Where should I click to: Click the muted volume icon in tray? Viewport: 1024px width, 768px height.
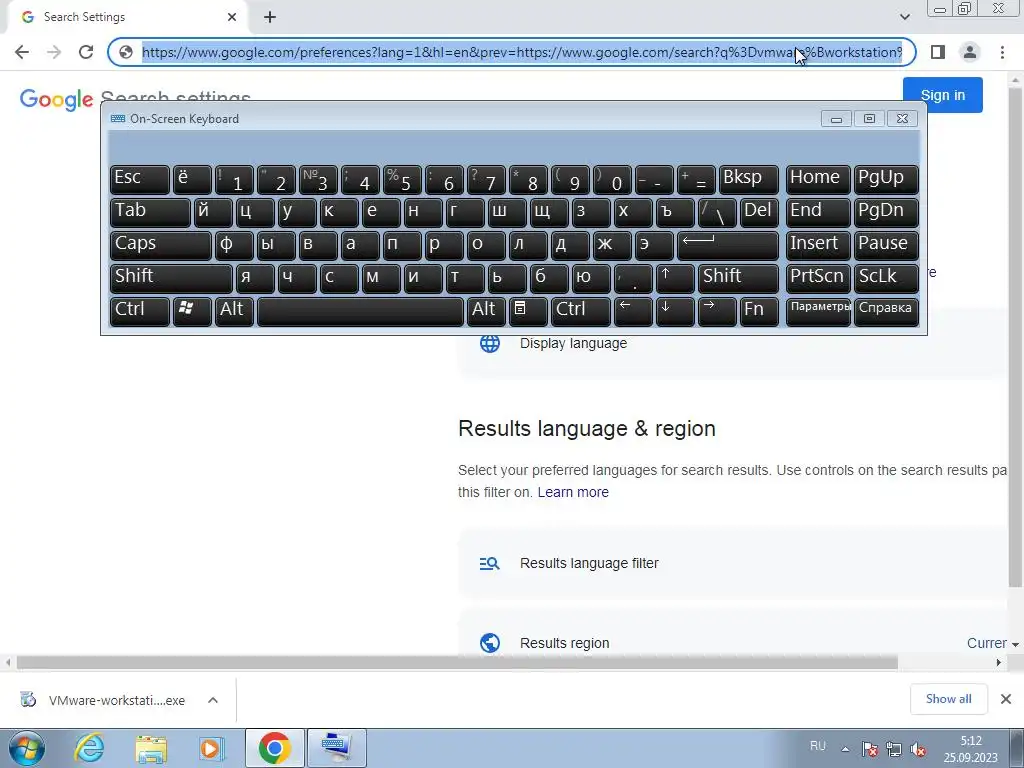(918, 749)
